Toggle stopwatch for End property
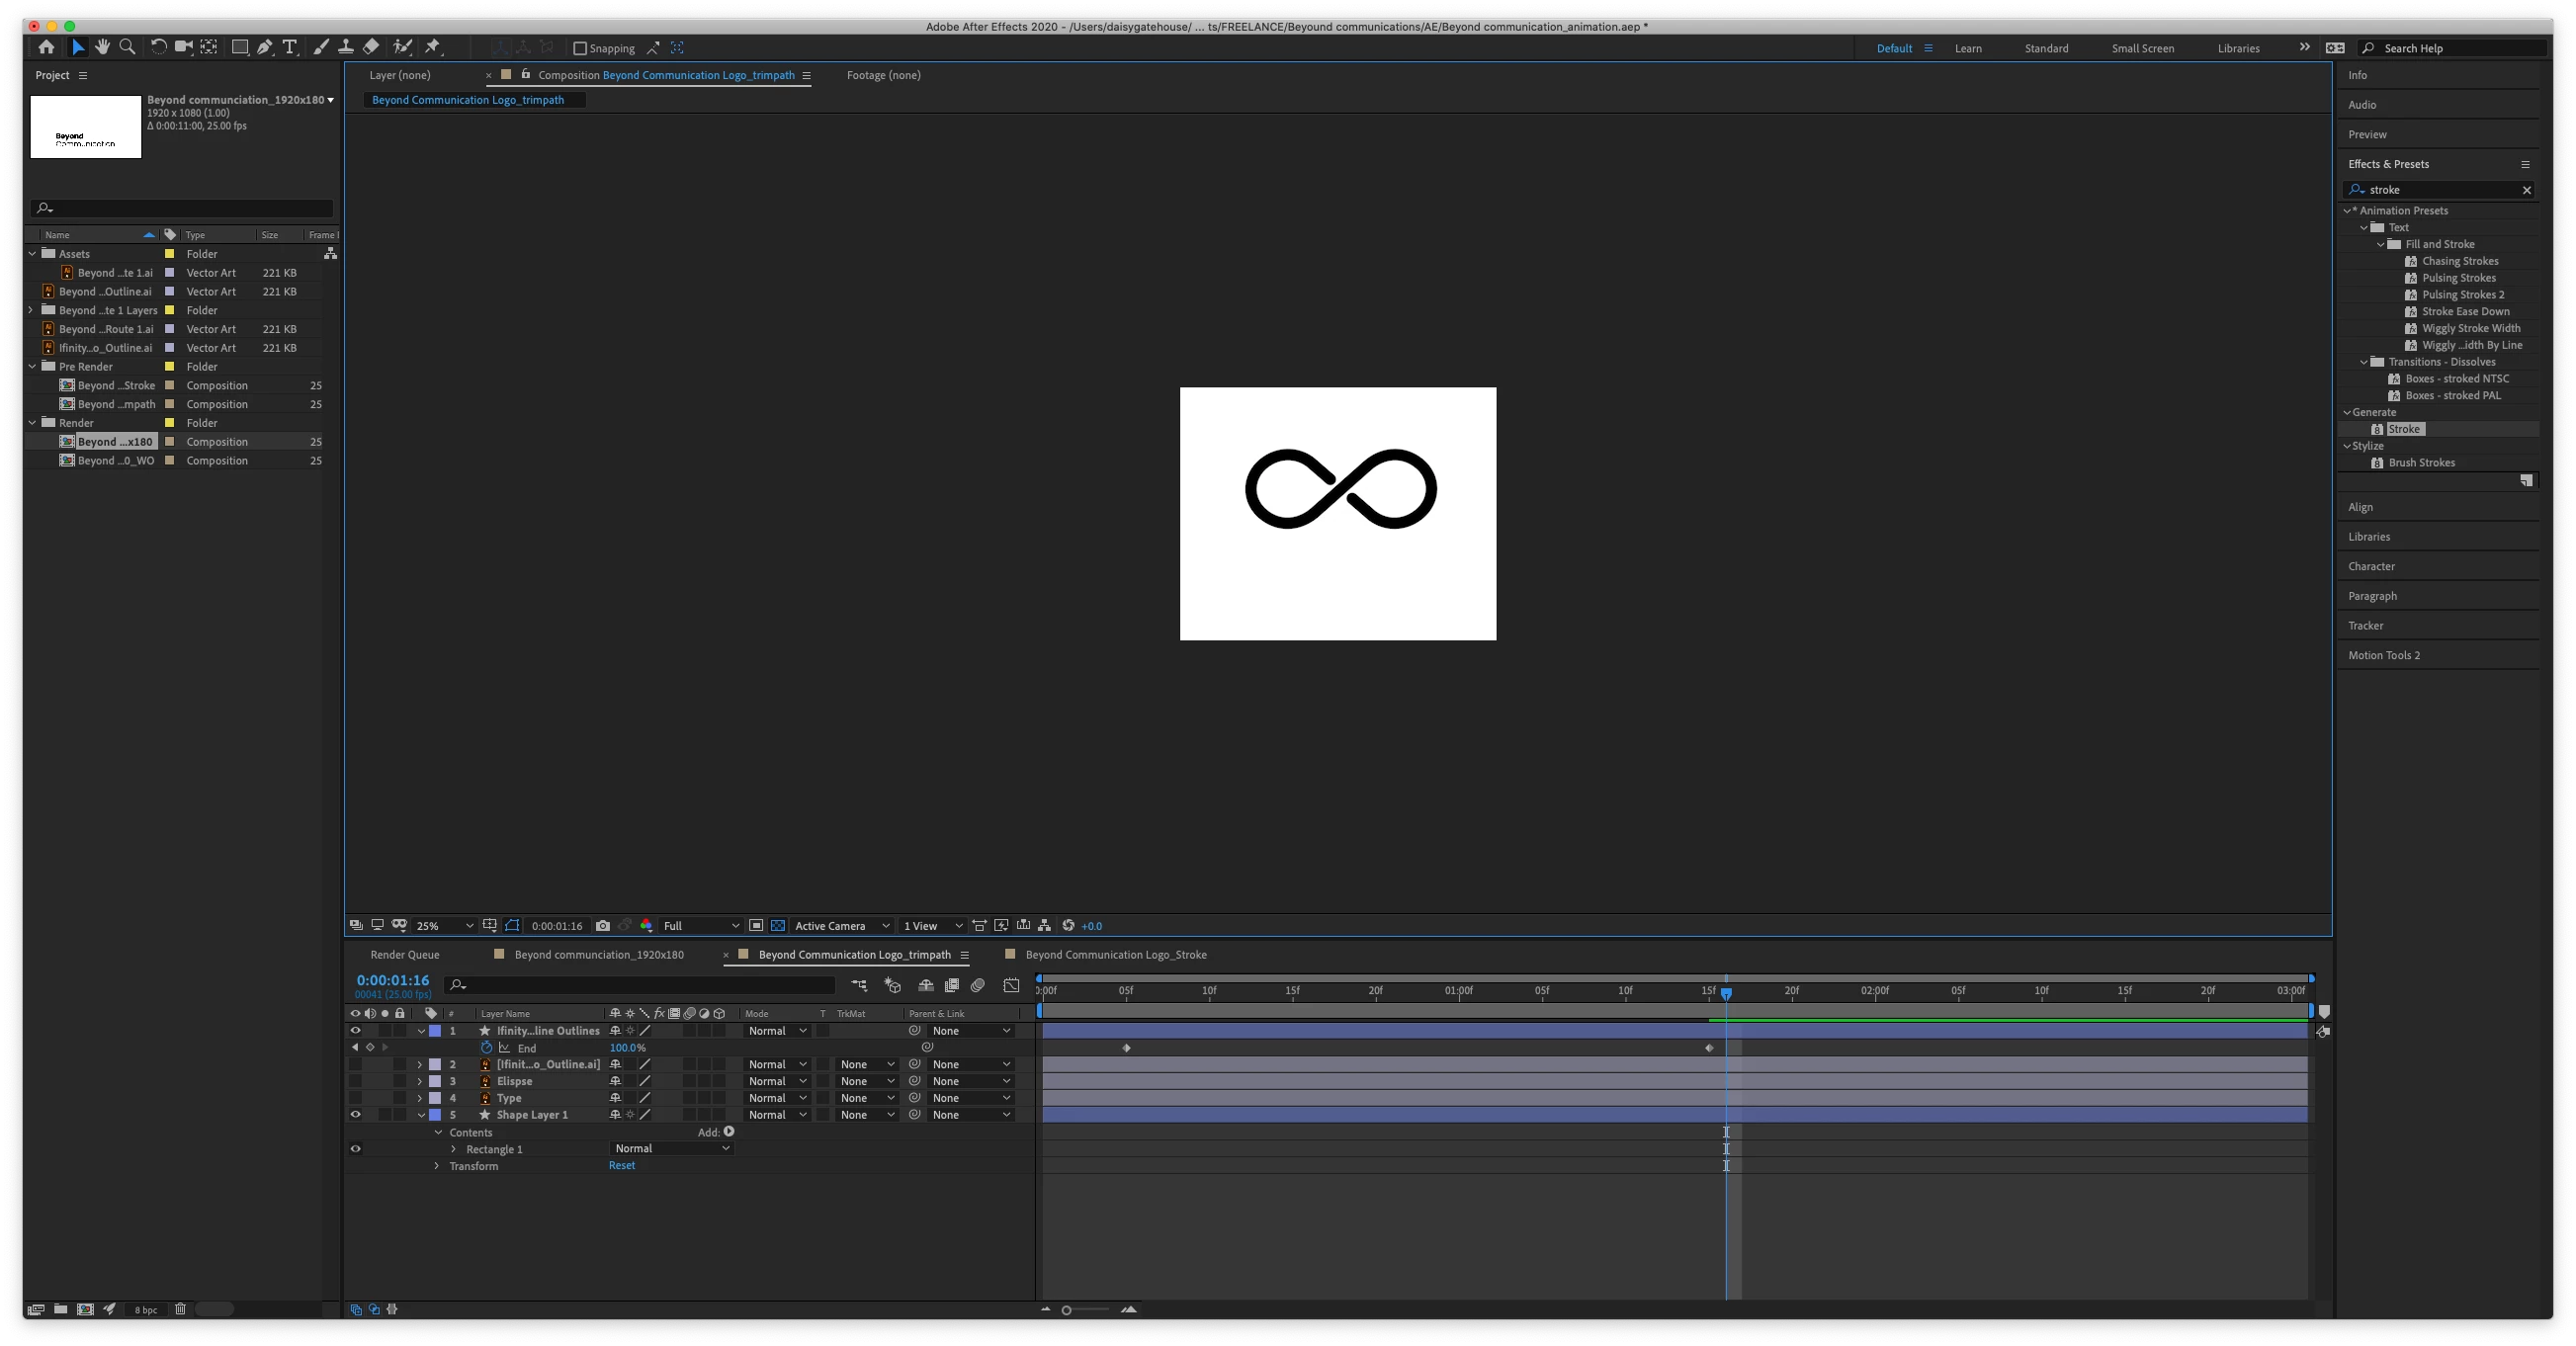 tap(487, 1048)
